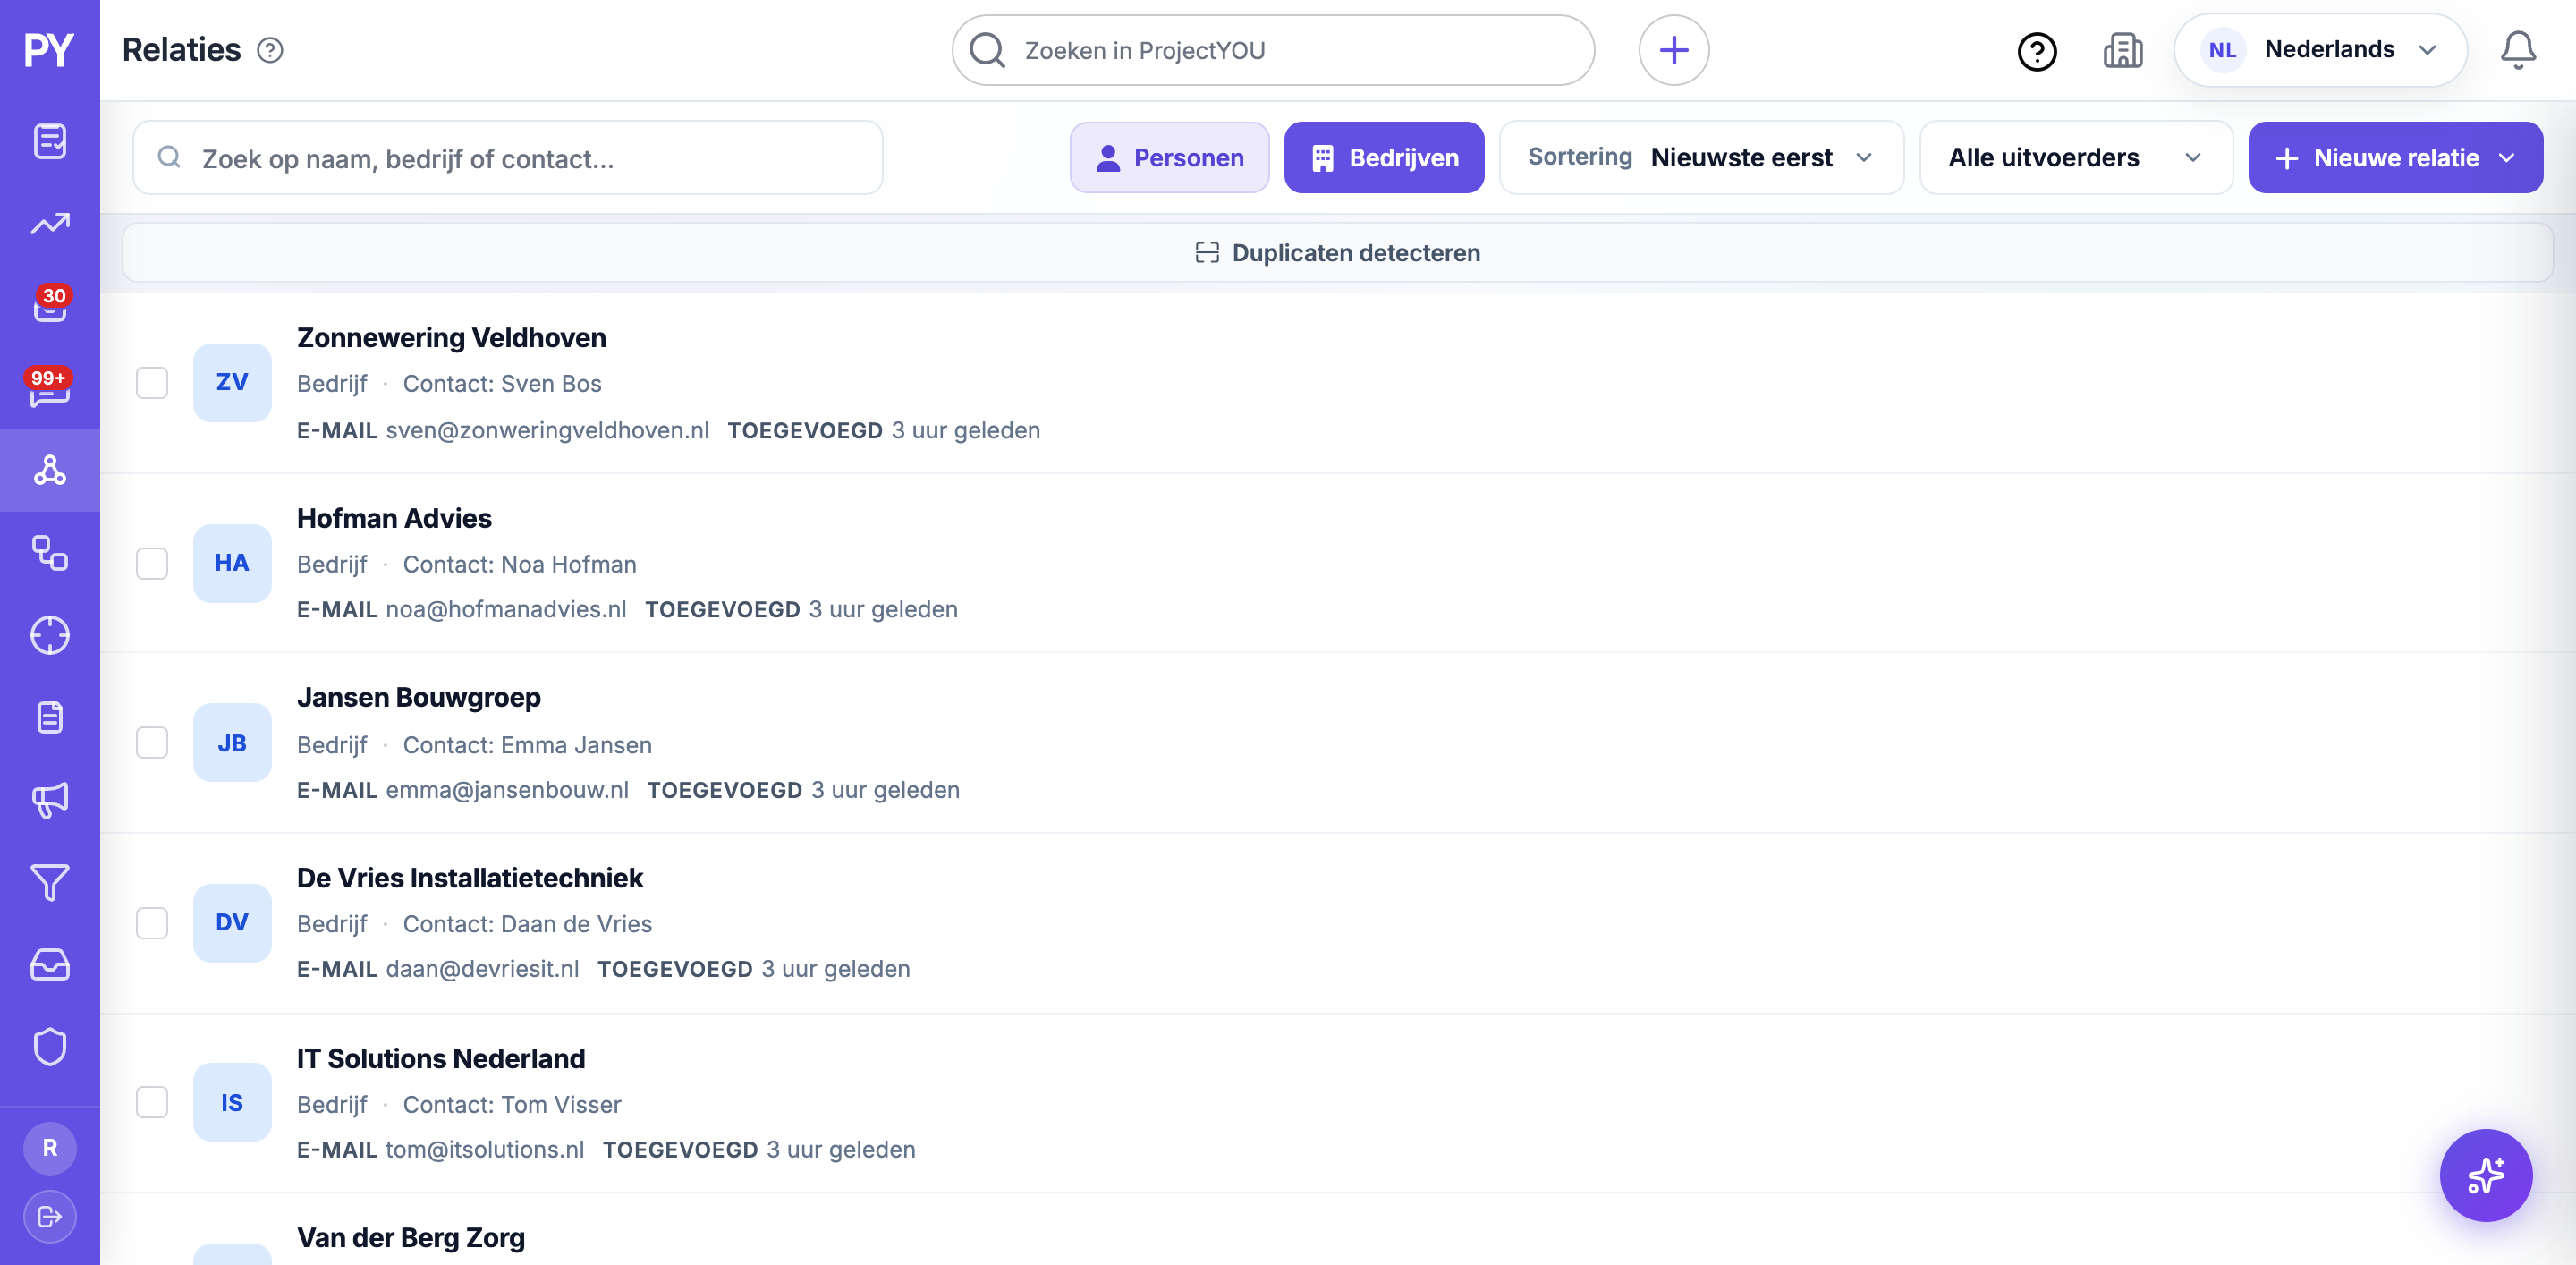Switch to the Personen filter tab

1169,157
